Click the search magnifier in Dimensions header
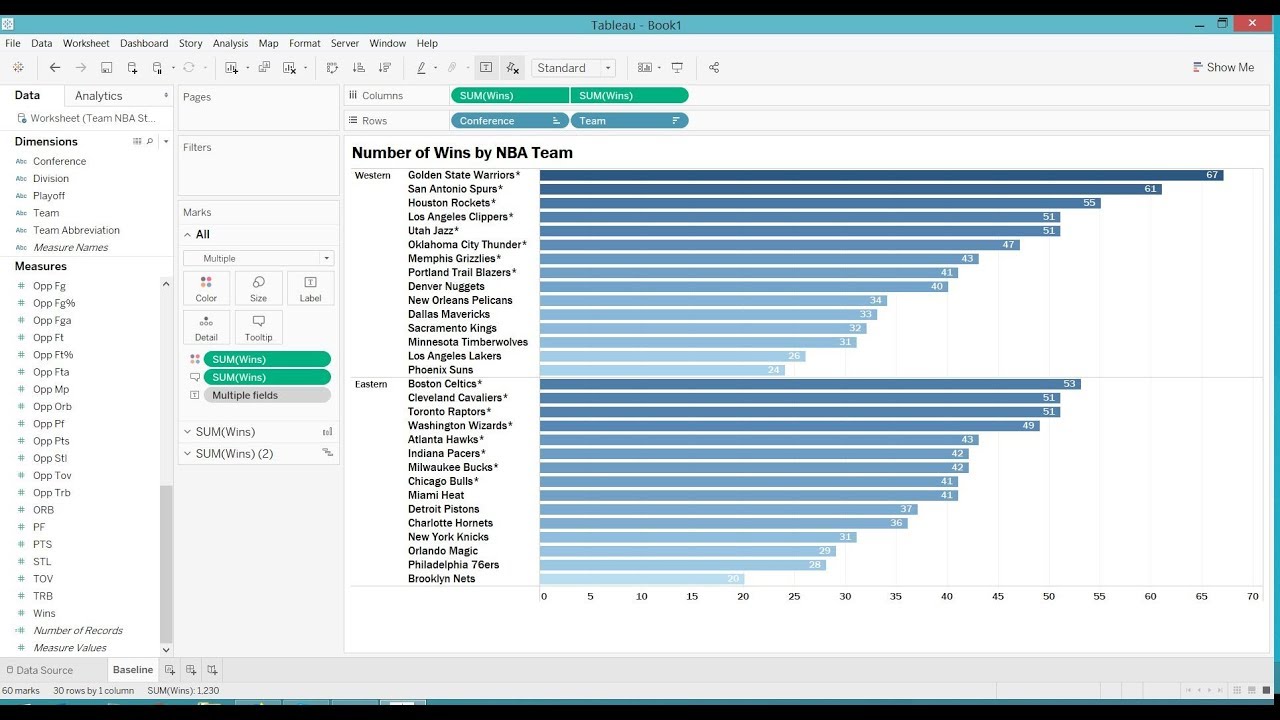 pyautogui.click(x=151, y=142)
